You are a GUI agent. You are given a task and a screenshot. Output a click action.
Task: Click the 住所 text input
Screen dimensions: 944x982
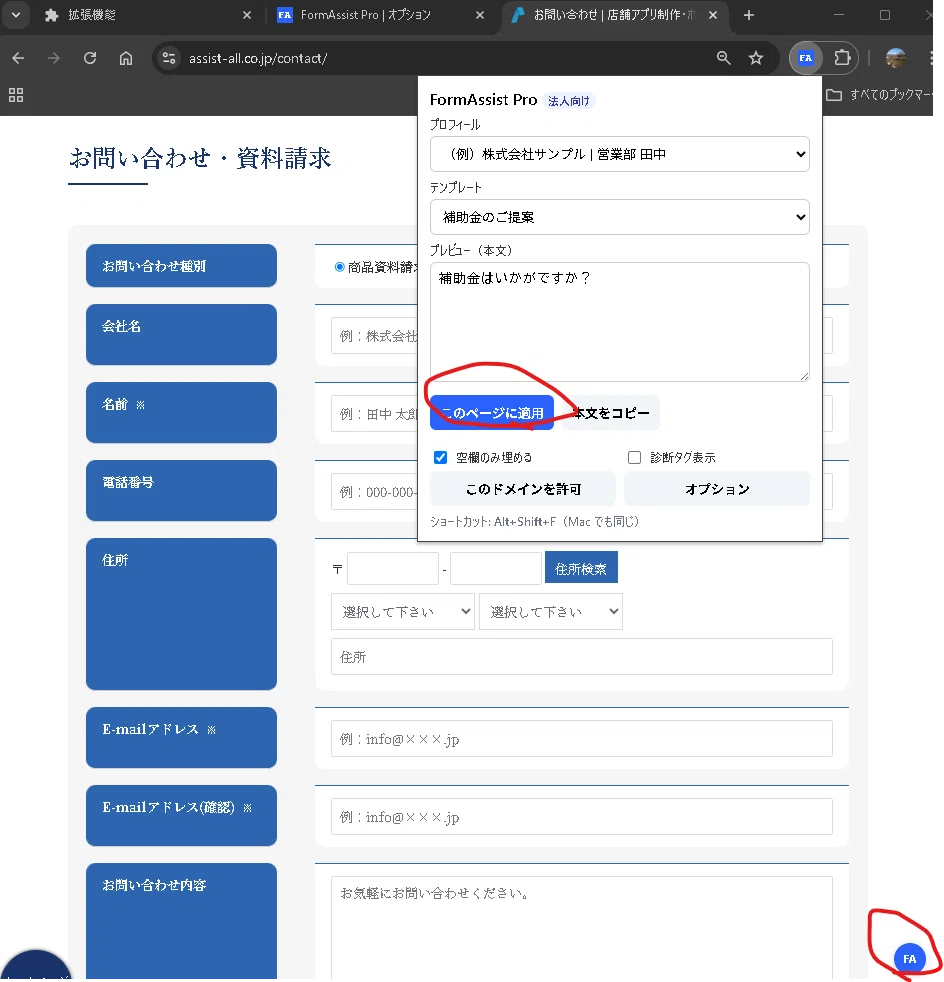[582, 656]
